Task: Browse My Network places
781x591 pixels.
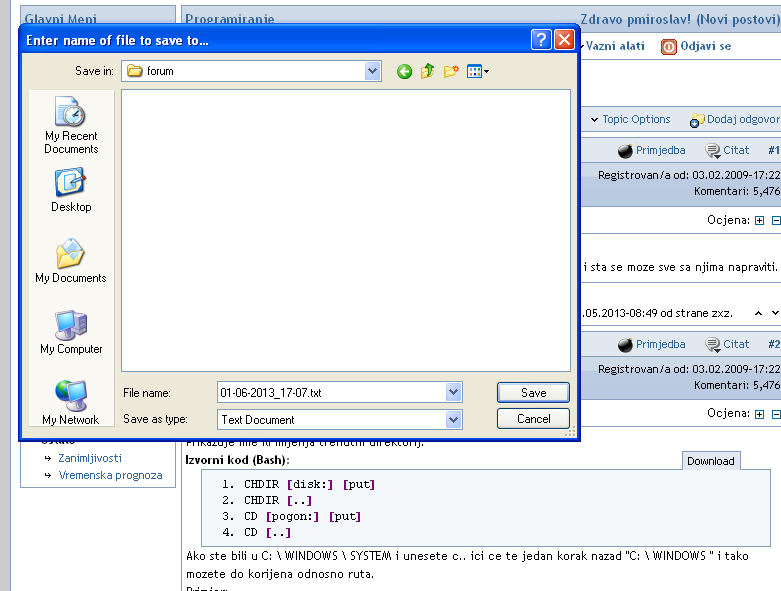Action: [x=71, y=402]
